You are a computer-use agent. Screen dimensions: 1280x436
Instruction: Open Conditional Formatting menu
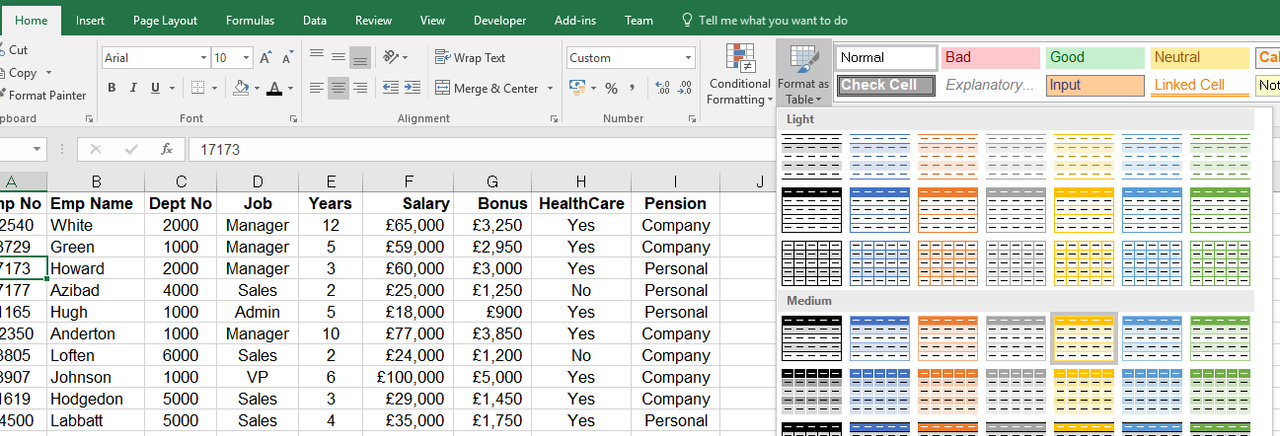(739, 74)
